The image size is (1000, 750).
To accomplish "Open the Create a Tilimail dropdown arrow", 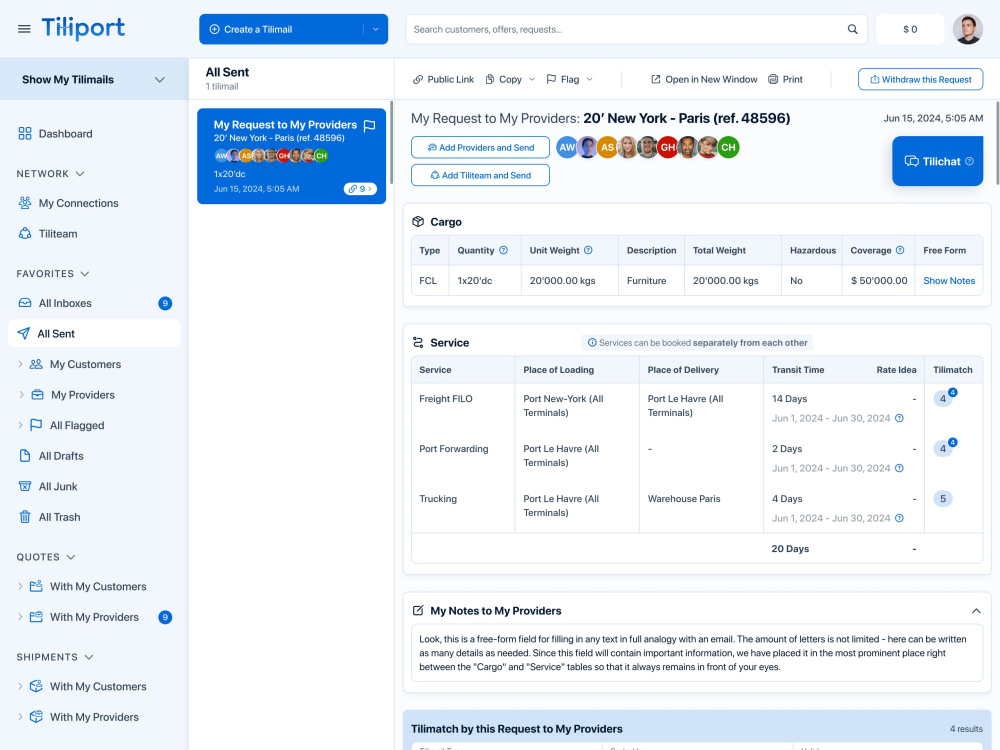I will click(376, 29).
